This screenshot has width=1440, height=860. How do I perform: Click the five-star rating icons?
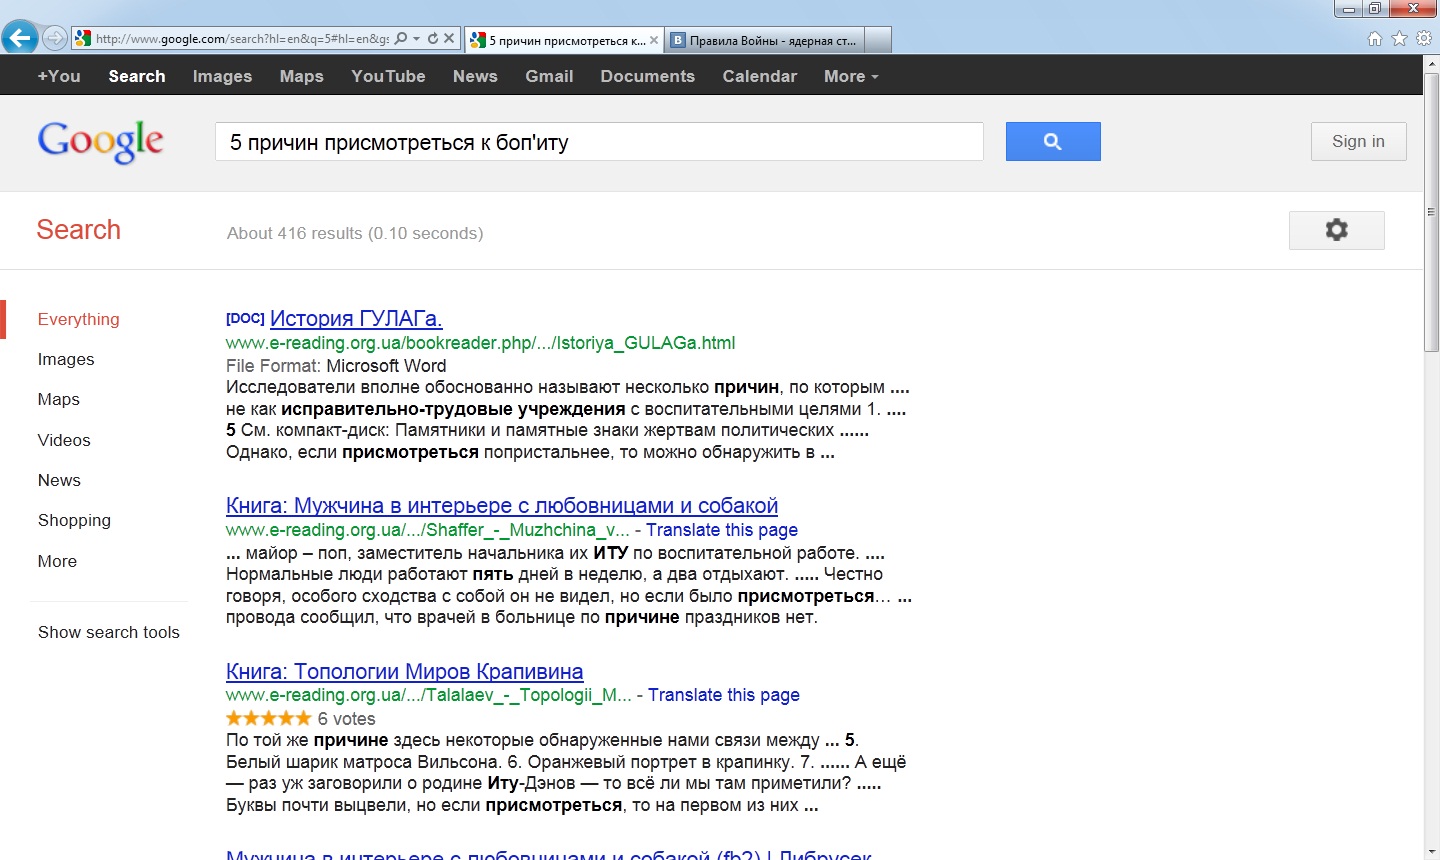pyautogui.click(x=269, y=718)
